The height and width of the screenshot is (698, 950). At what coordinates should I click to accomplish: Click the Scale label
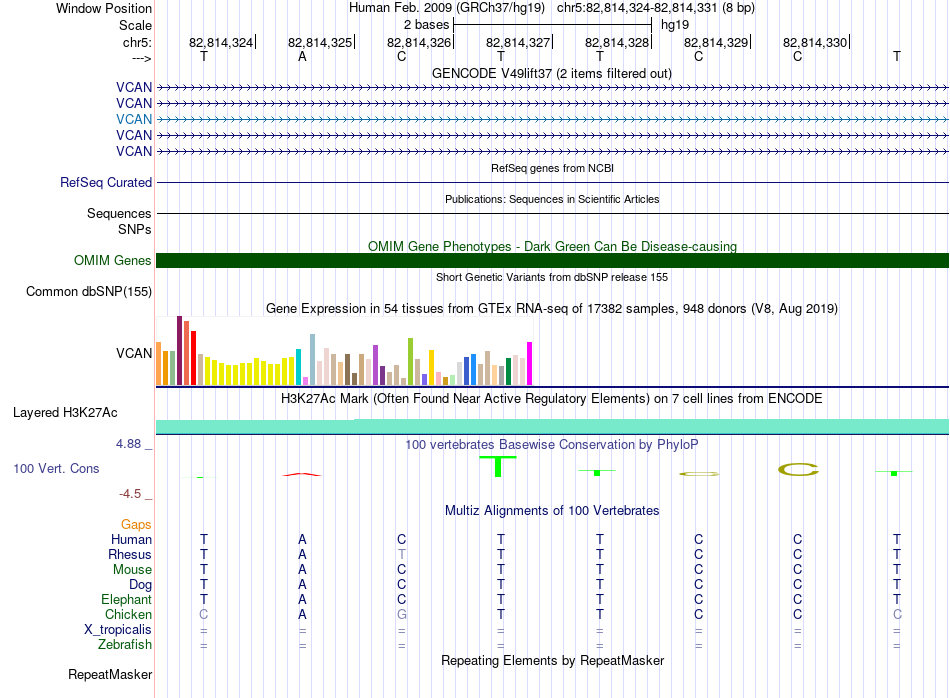point(136,25)
